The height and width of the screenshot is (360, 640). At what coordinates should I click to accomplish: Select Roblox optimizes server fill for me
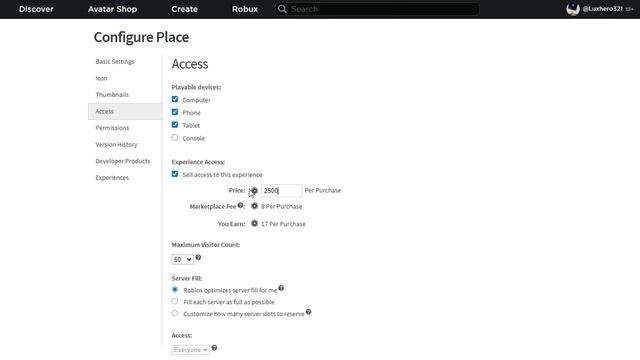click(175, 289)
